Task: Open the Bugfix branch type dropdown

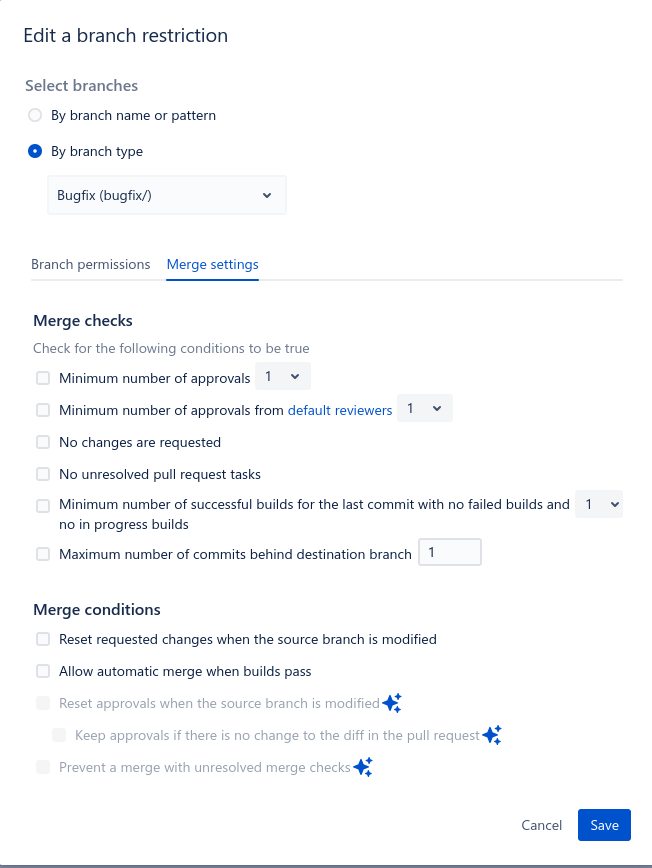Action: coord(166,195)
